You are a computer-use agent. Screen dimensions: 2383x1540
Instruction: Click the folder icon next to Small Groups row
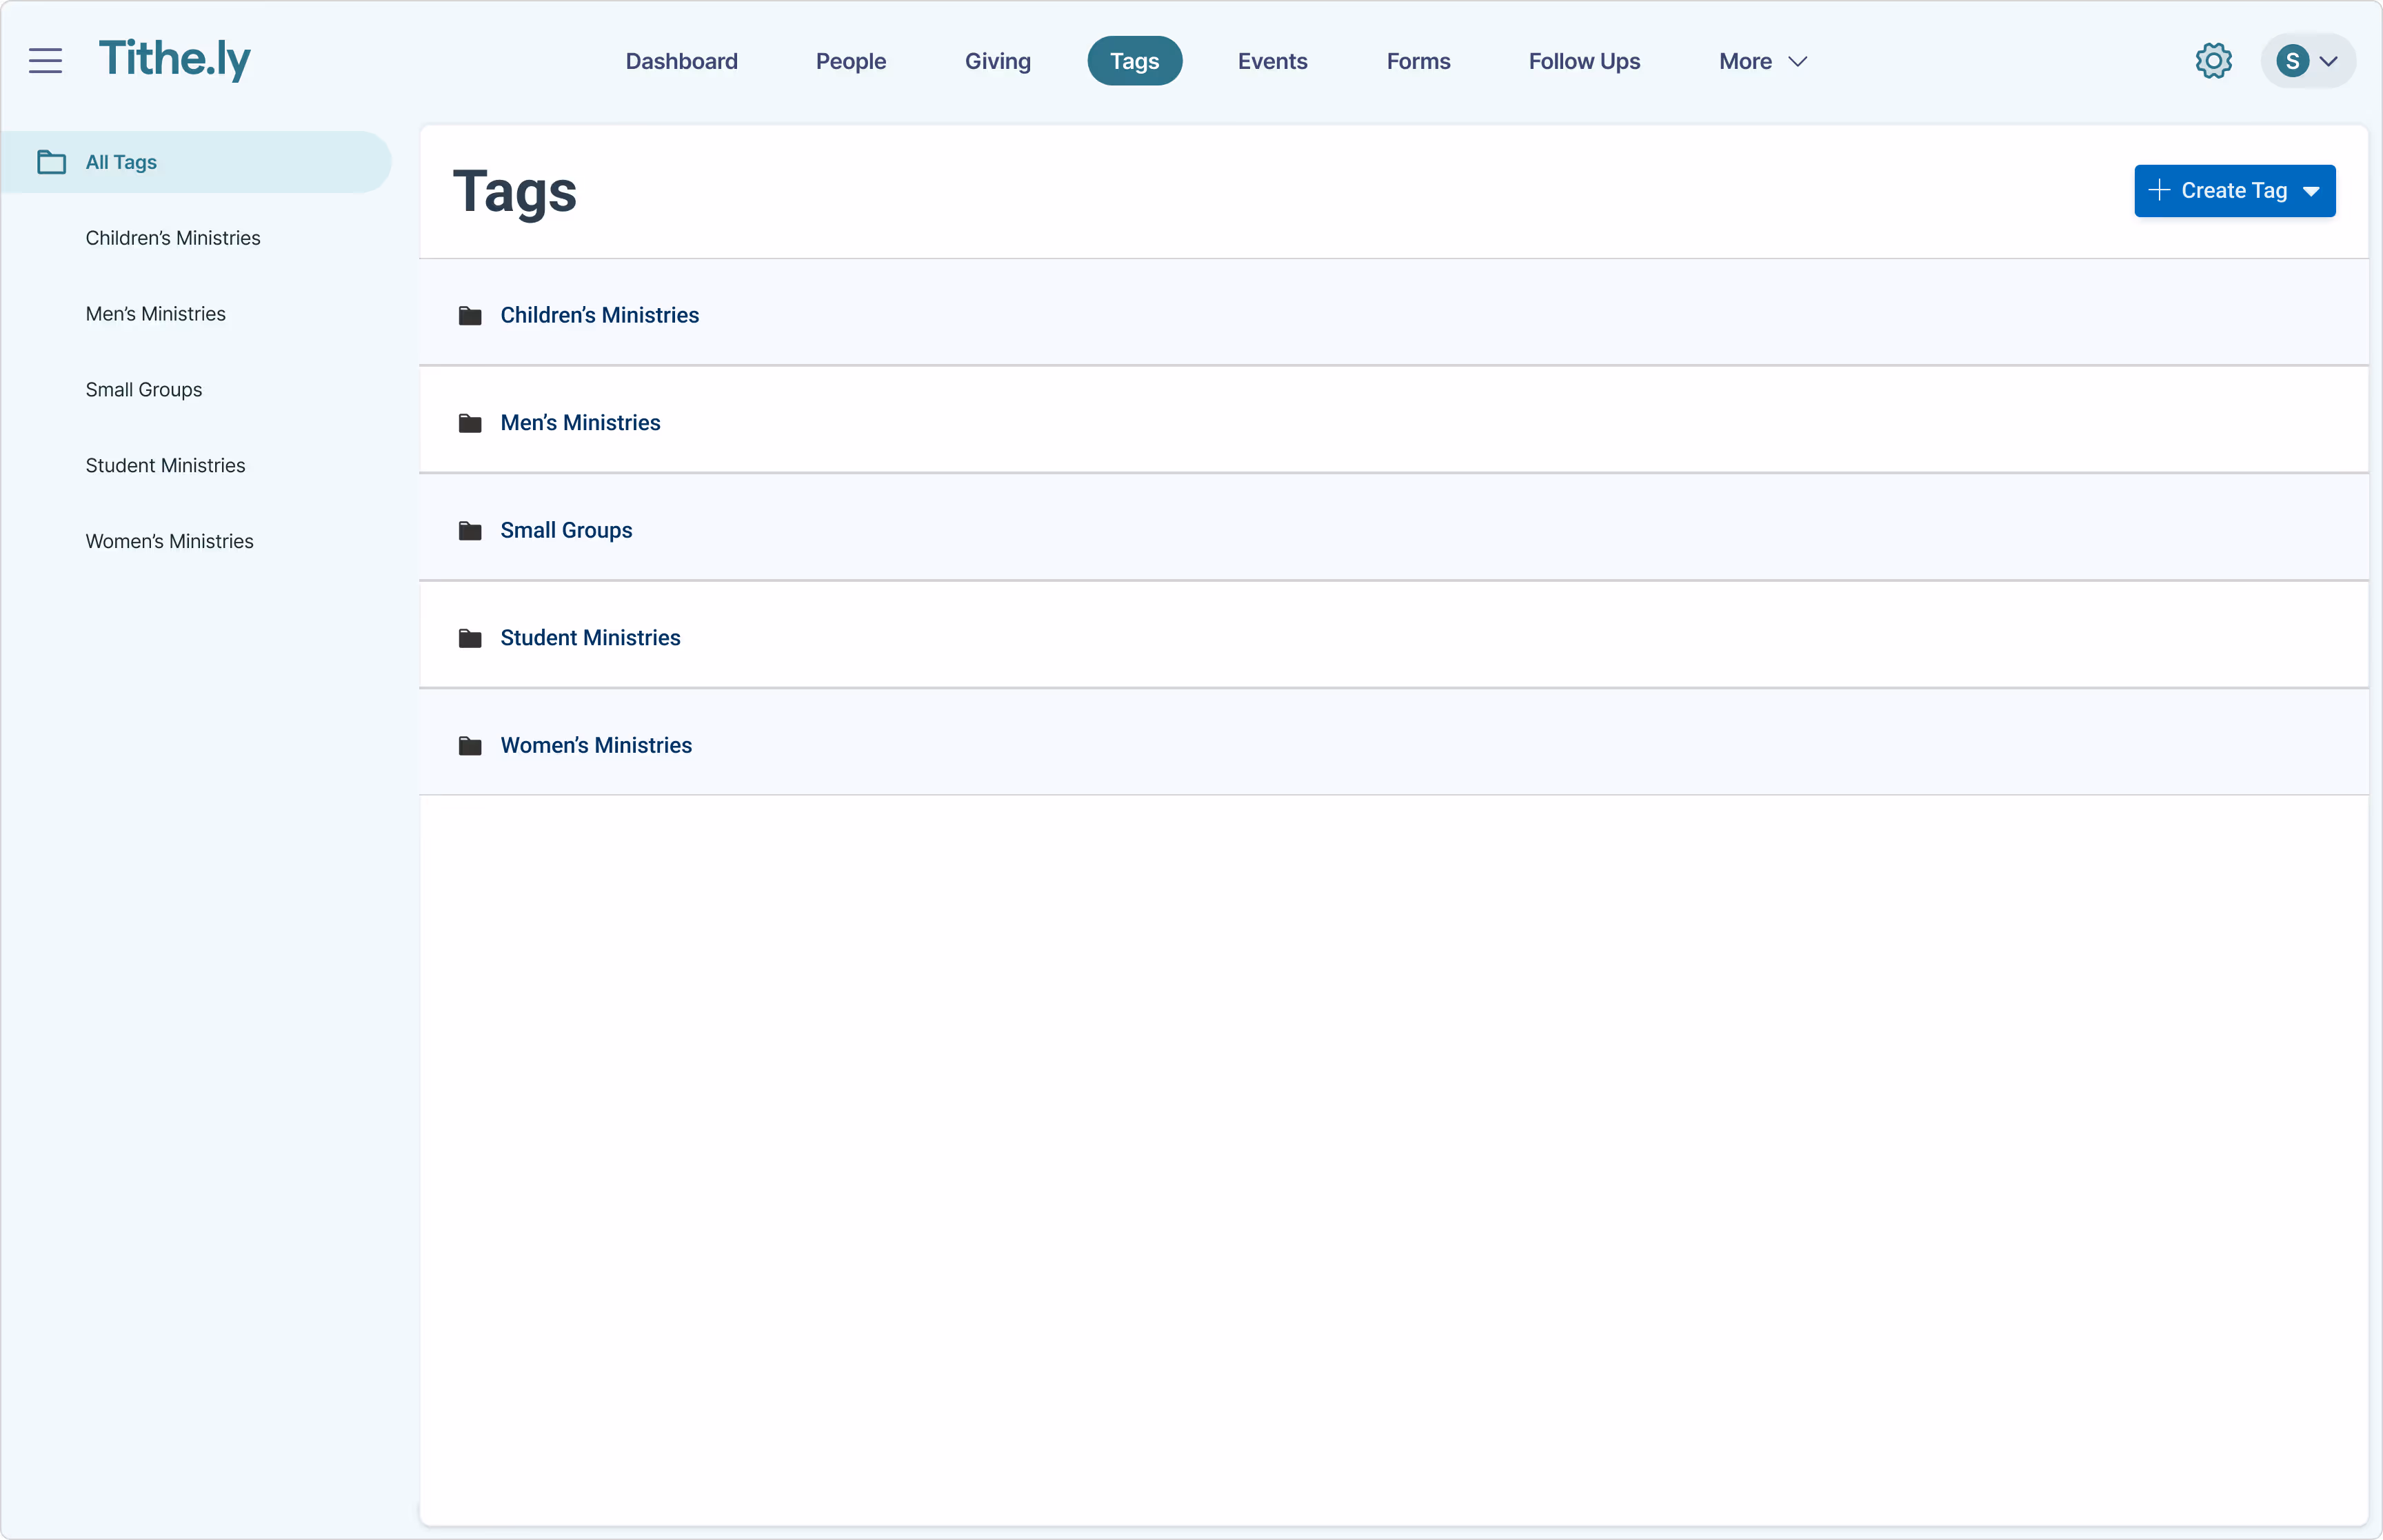pyautogui.click(x=470, y=530)
